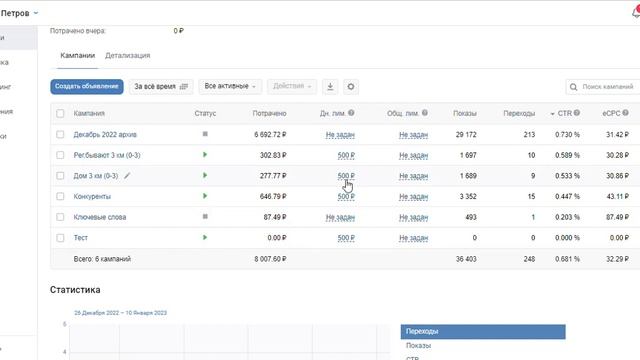Edit daily limit 500 ₽ for Дом 3 км
The width and height of the screenshot is (640, 360).
tap(346, 176)
